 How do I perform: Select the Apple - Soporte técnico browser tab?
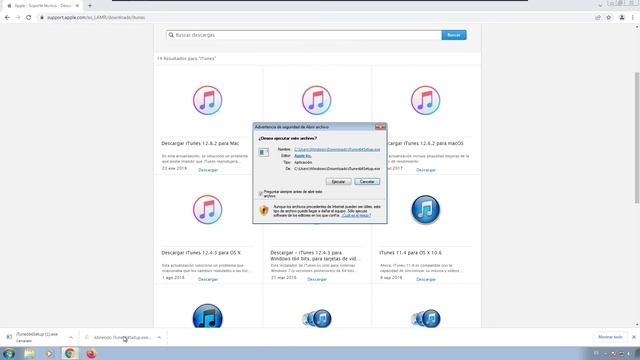42,6
